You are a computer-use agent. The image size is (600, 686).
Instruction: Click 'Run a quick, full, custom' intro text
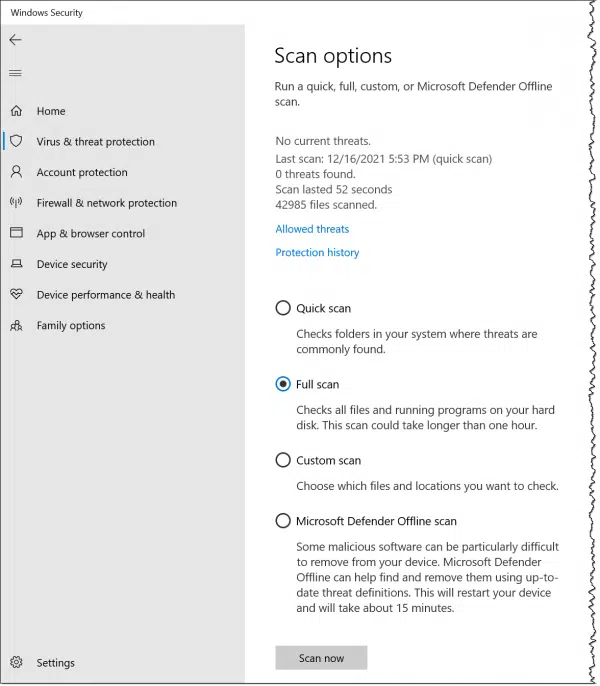click(x=413, y=94)
